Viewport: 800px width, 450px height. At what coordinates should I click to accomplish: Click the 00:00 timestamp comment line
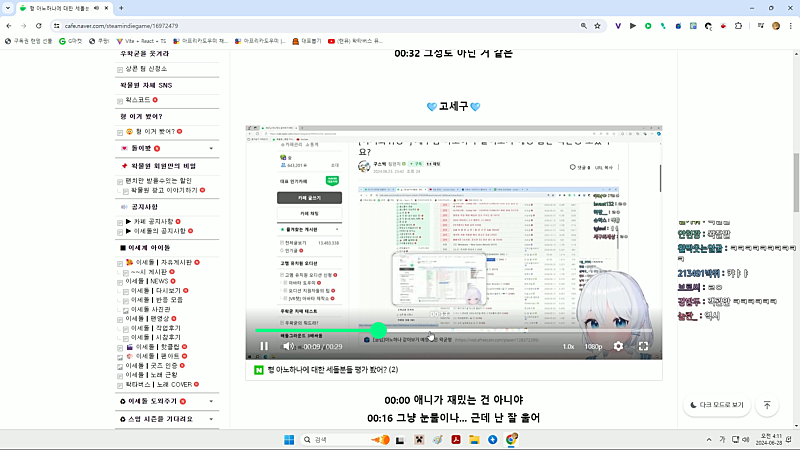[x=454, y=400]
